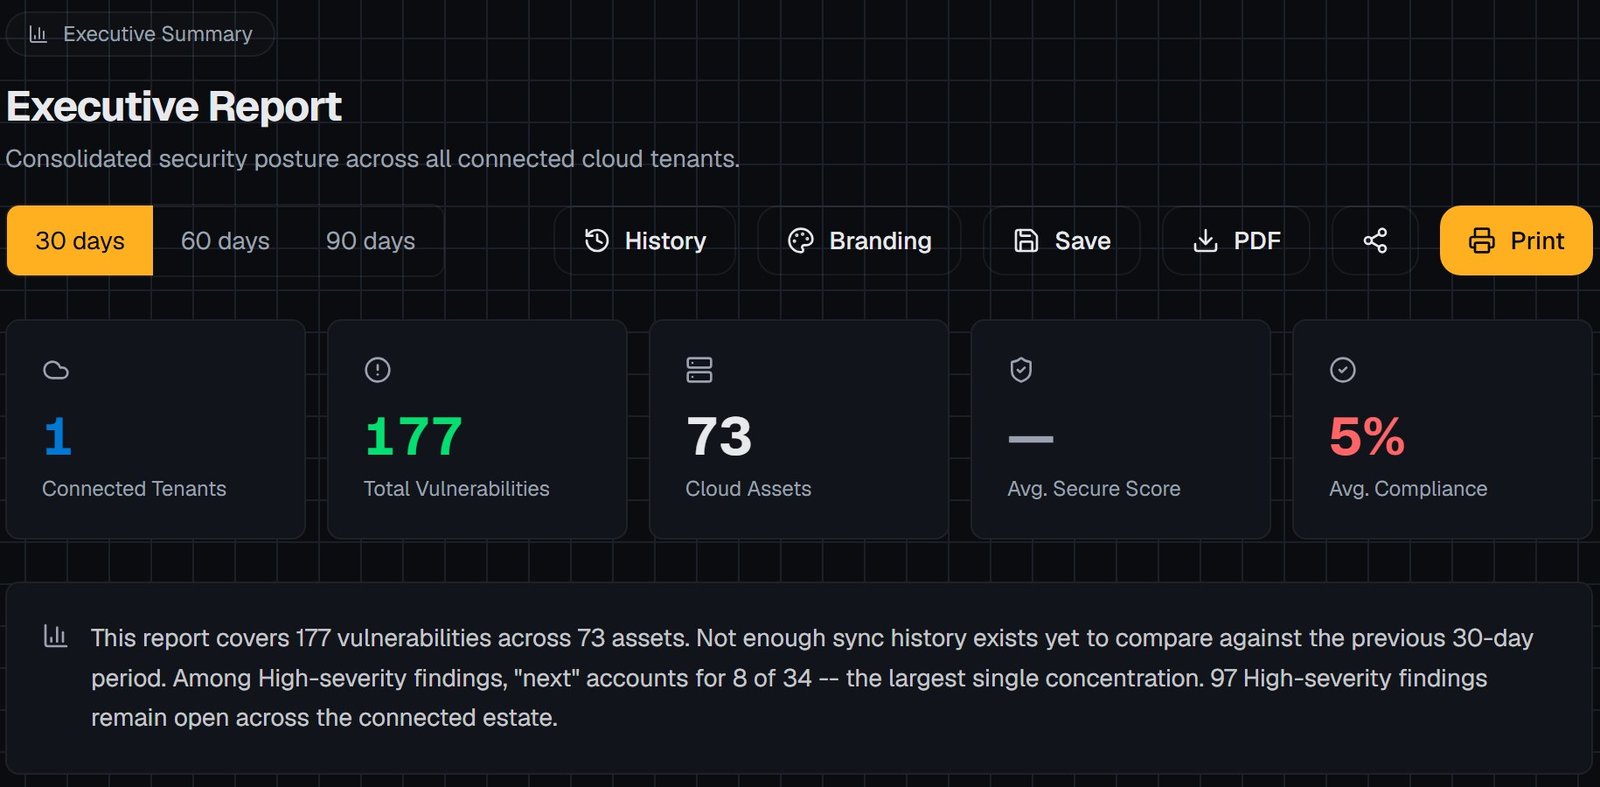Click the cloud icon on Connected Tenants card
The image size is (1600, 787).
pos(56,370)
